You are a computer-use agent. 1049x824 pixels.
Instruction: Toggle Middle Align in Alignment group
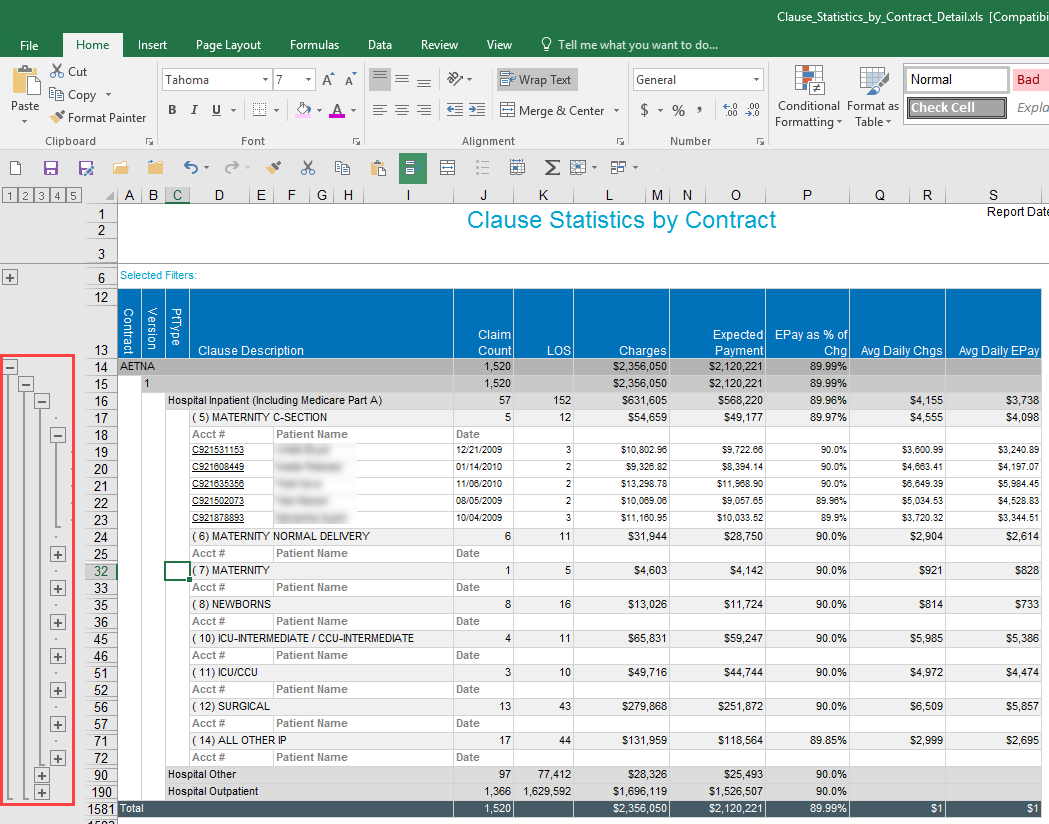coord(402,80)
